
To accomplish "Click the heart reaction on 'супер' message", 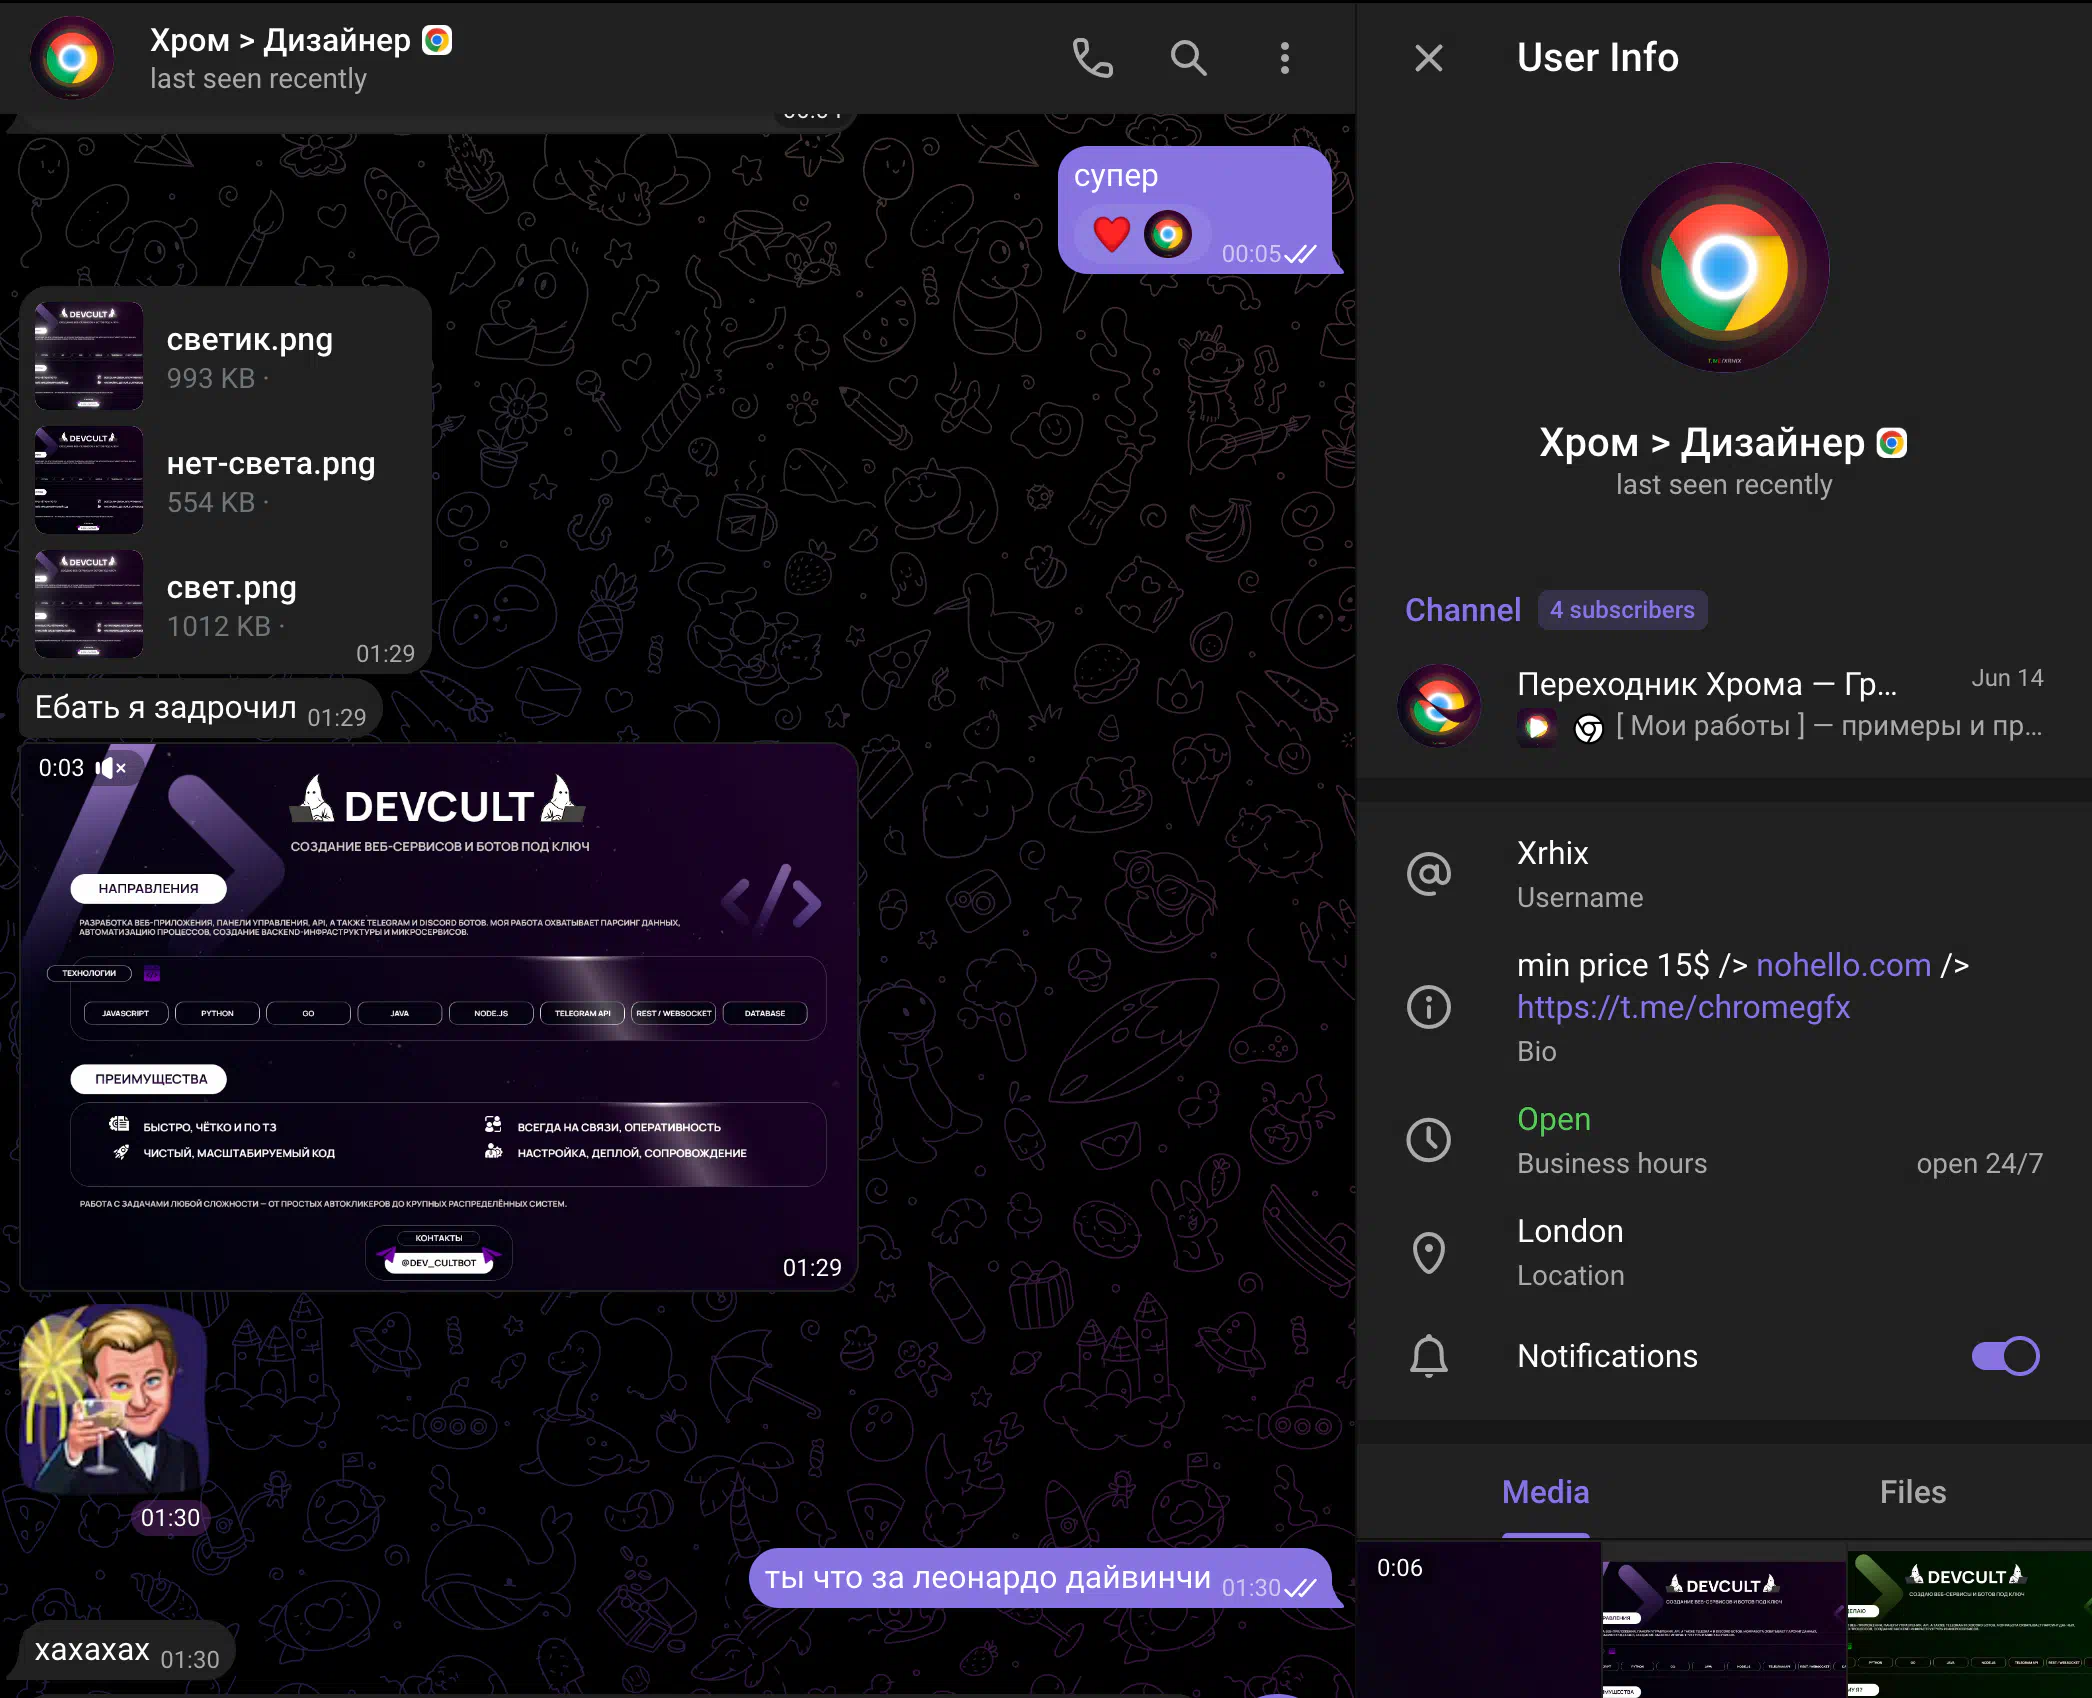I will [x=1111, y=234].
